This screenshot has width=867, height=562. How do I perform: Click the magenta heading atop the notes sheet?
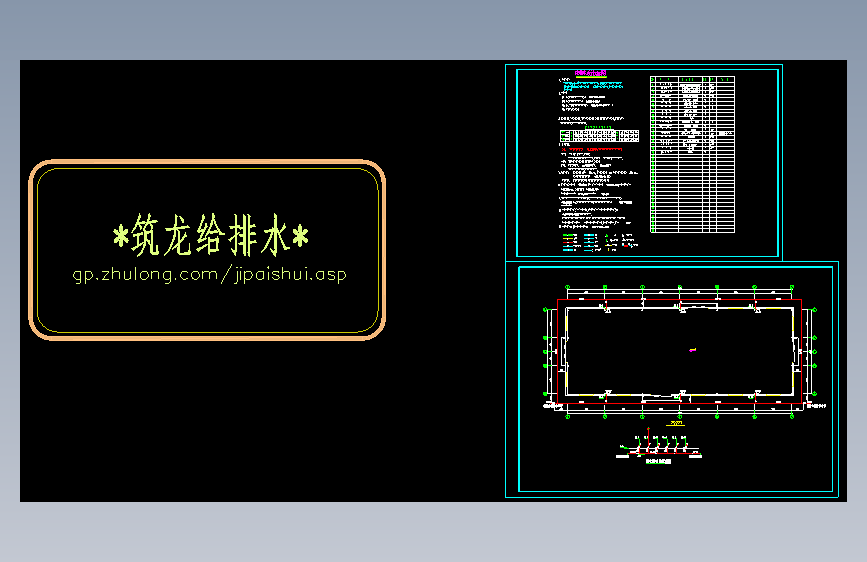tap(591, 73)
